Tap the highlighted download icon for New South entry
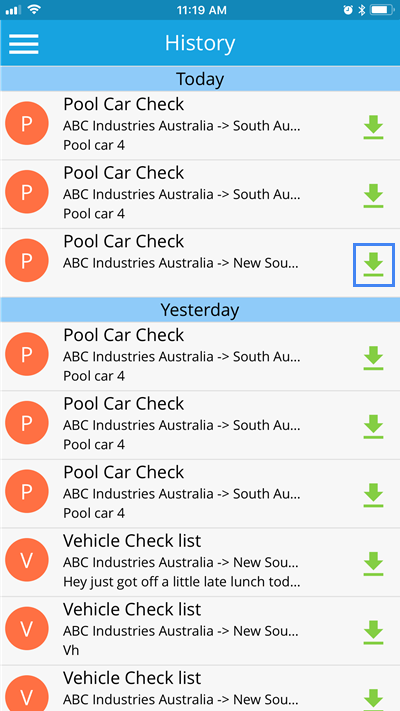400x711 pixels. 374,265
